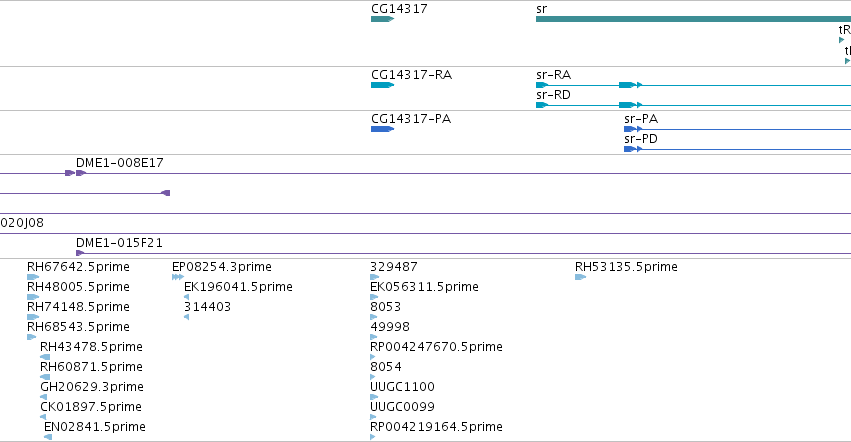Select the RH67642.5prime EST arrow
This screenshot has width=851, height=442.
pyautogui.click(x=33, y=277)
